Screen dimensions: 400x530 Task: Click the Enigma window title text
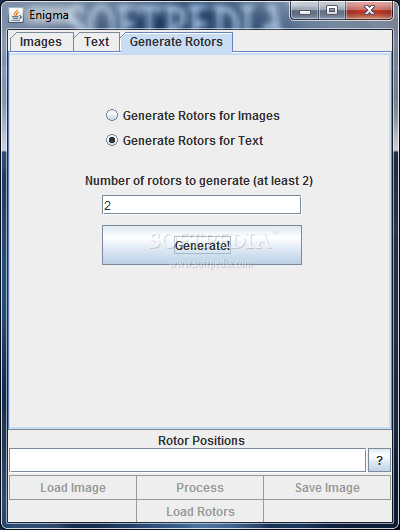click(x=49, y=15)
